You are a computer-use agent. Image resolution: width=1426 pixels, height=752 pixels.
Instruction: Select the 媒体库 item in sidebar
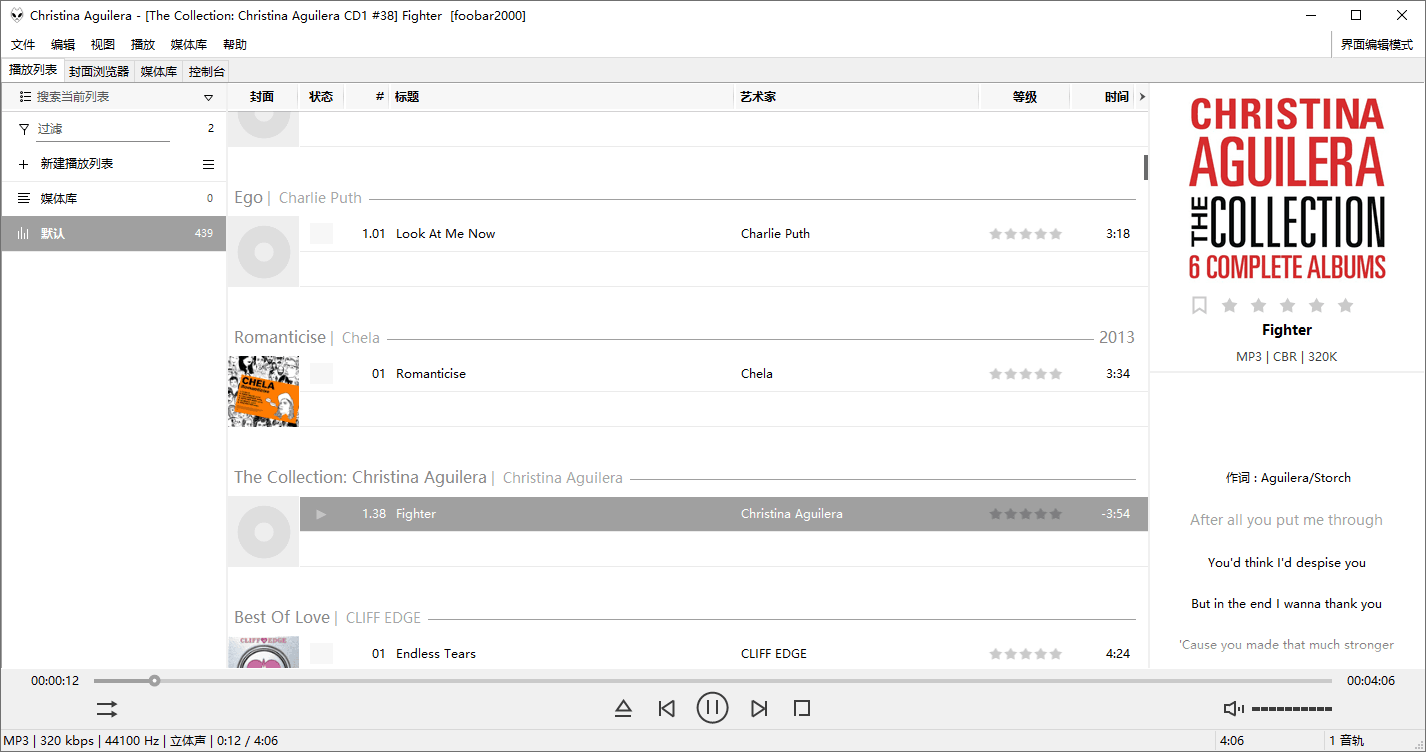59,199
